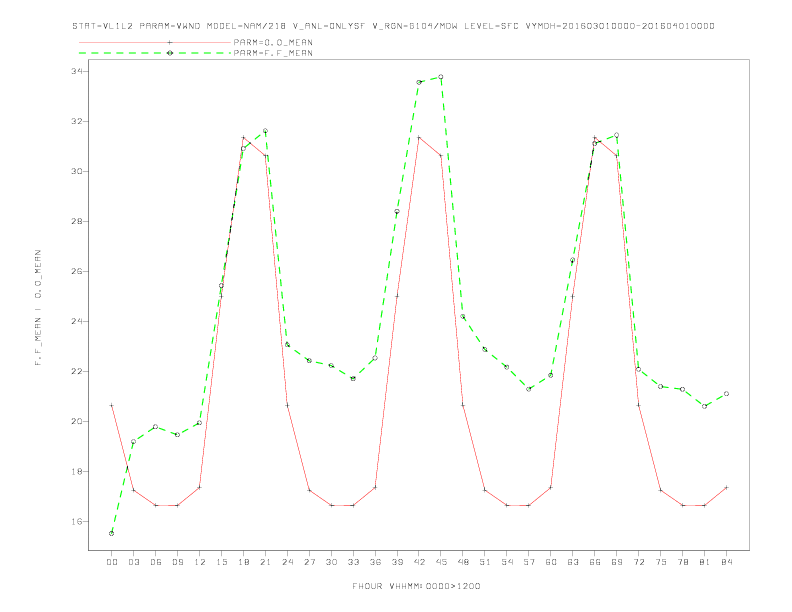Click y-axis tick label 28
Viewport: 792px width, 612px height.
coord(77,221)
